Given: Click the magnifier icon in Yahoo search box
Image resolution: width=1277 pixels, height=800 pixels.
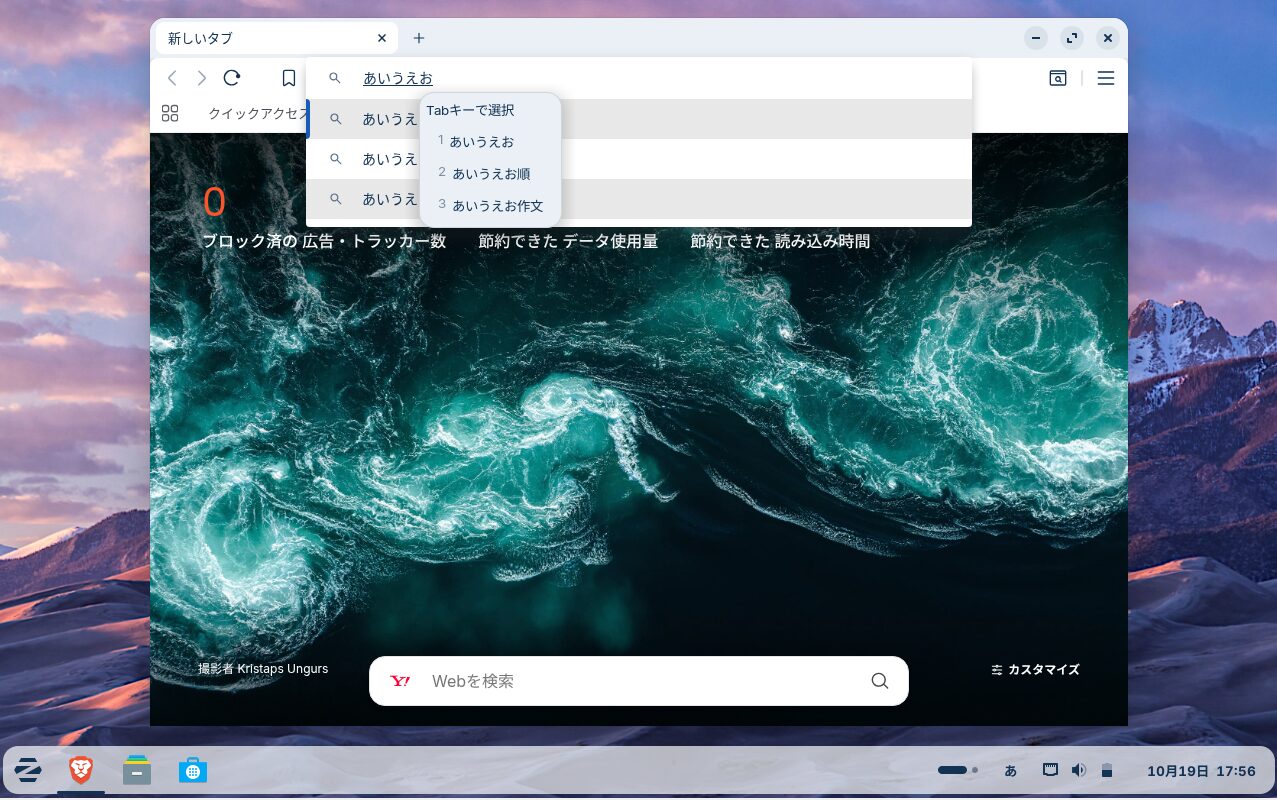Looking at the screenshot, I should point(879,681).
